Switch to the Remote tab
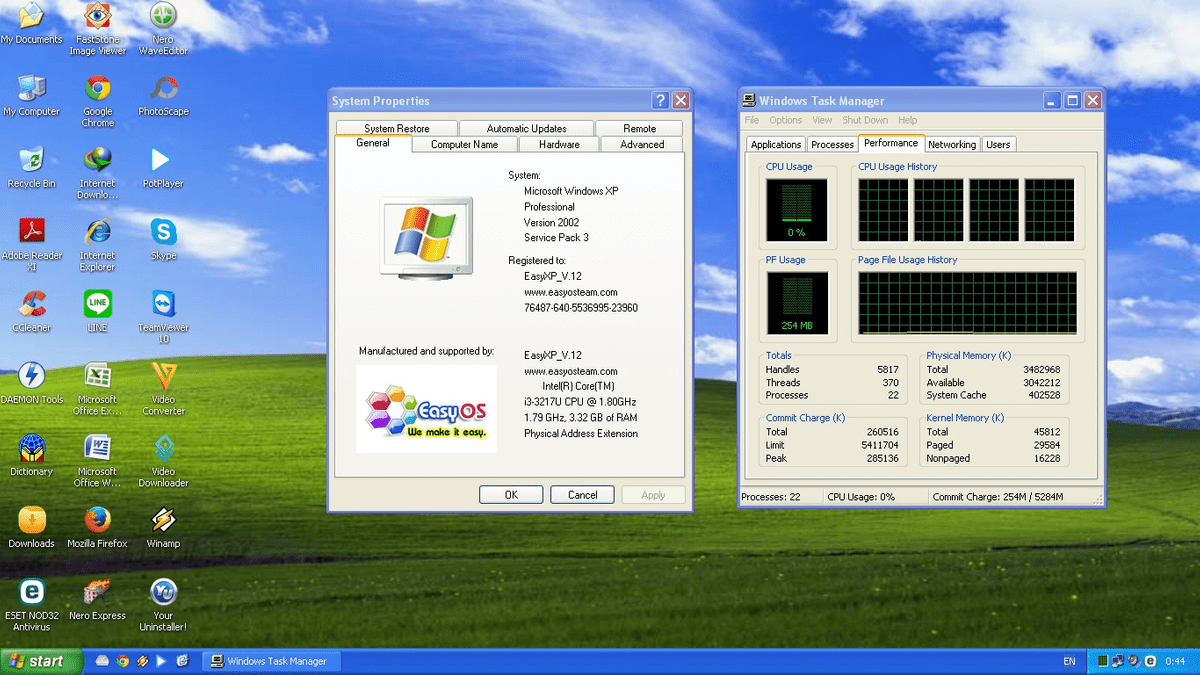The image size is (1200, 675). click(x=640, y=128)
